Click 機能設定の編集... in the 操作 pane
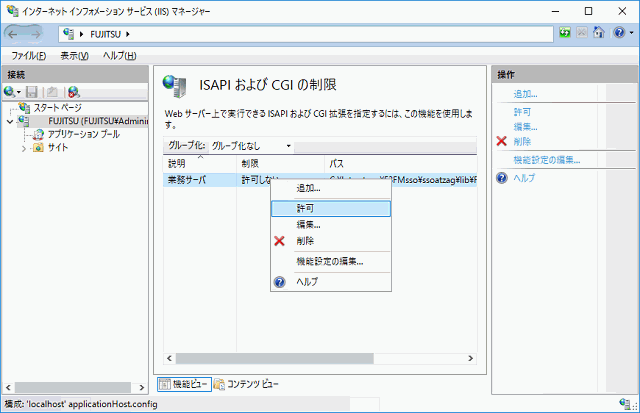The height and width of the screenshot is (413, 640). (547, 160)
